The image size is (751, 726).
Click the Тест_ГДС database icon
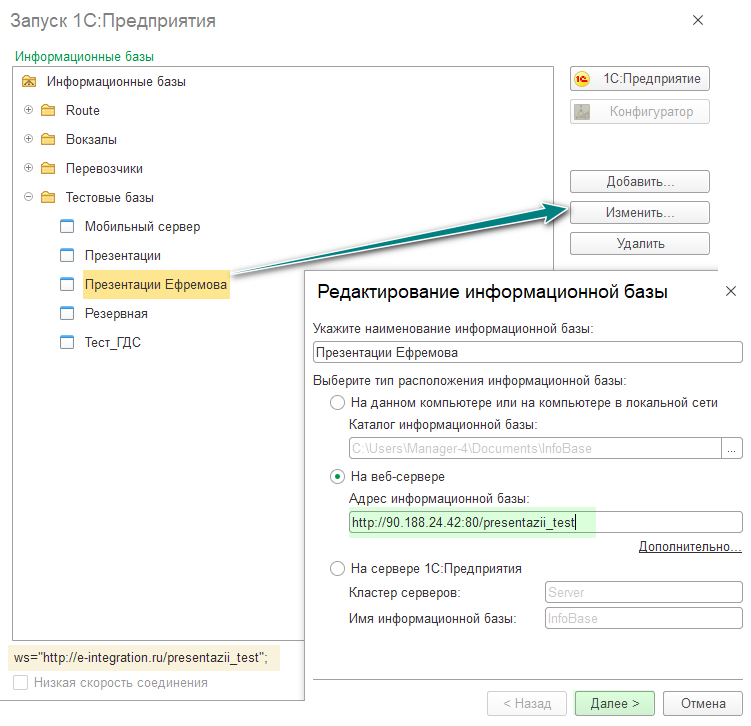(67, 343)
